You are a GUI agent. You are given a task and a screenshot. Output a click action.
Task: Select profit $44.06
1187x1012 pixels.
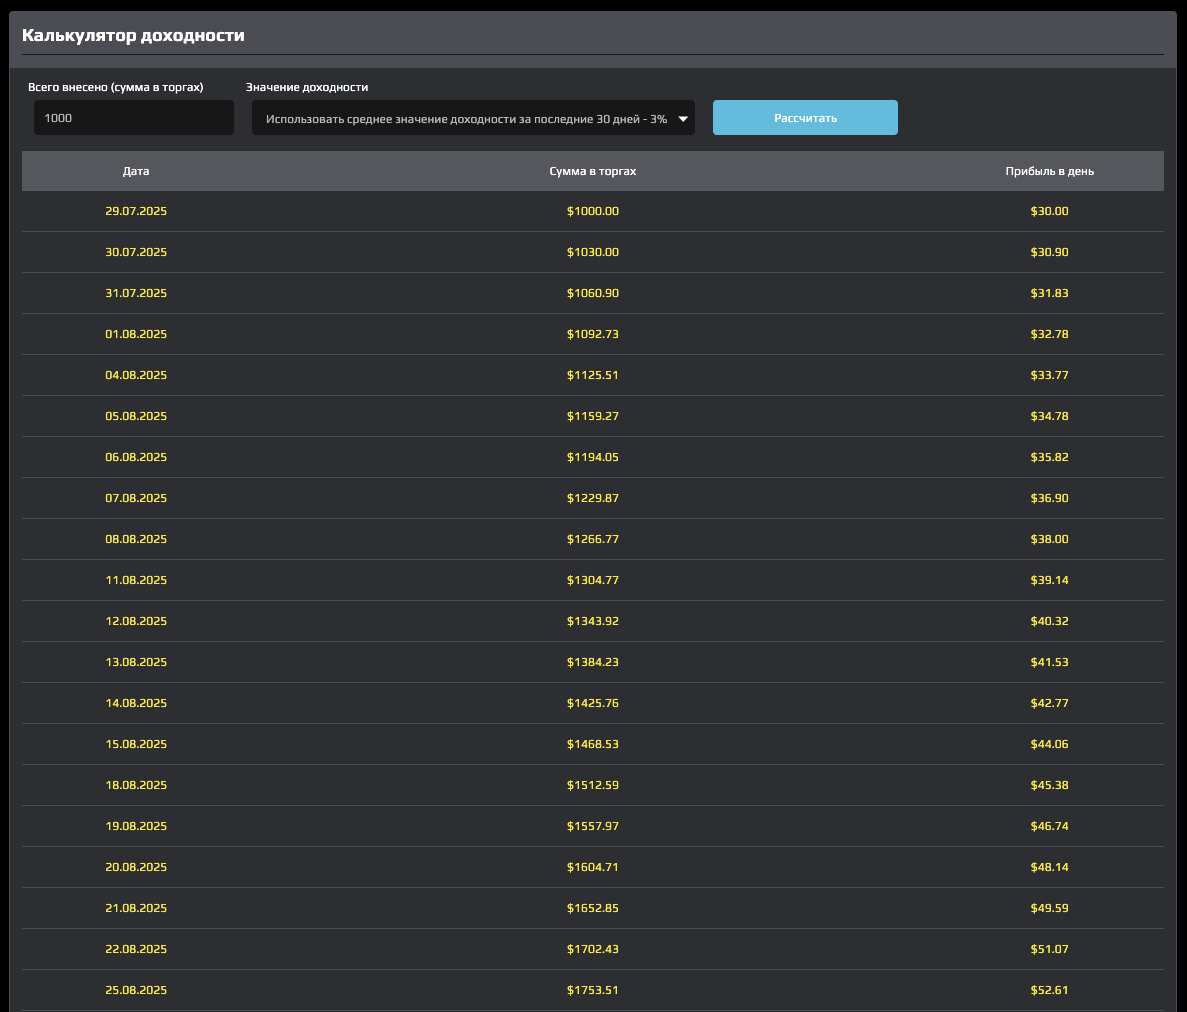click(1049, 744)
